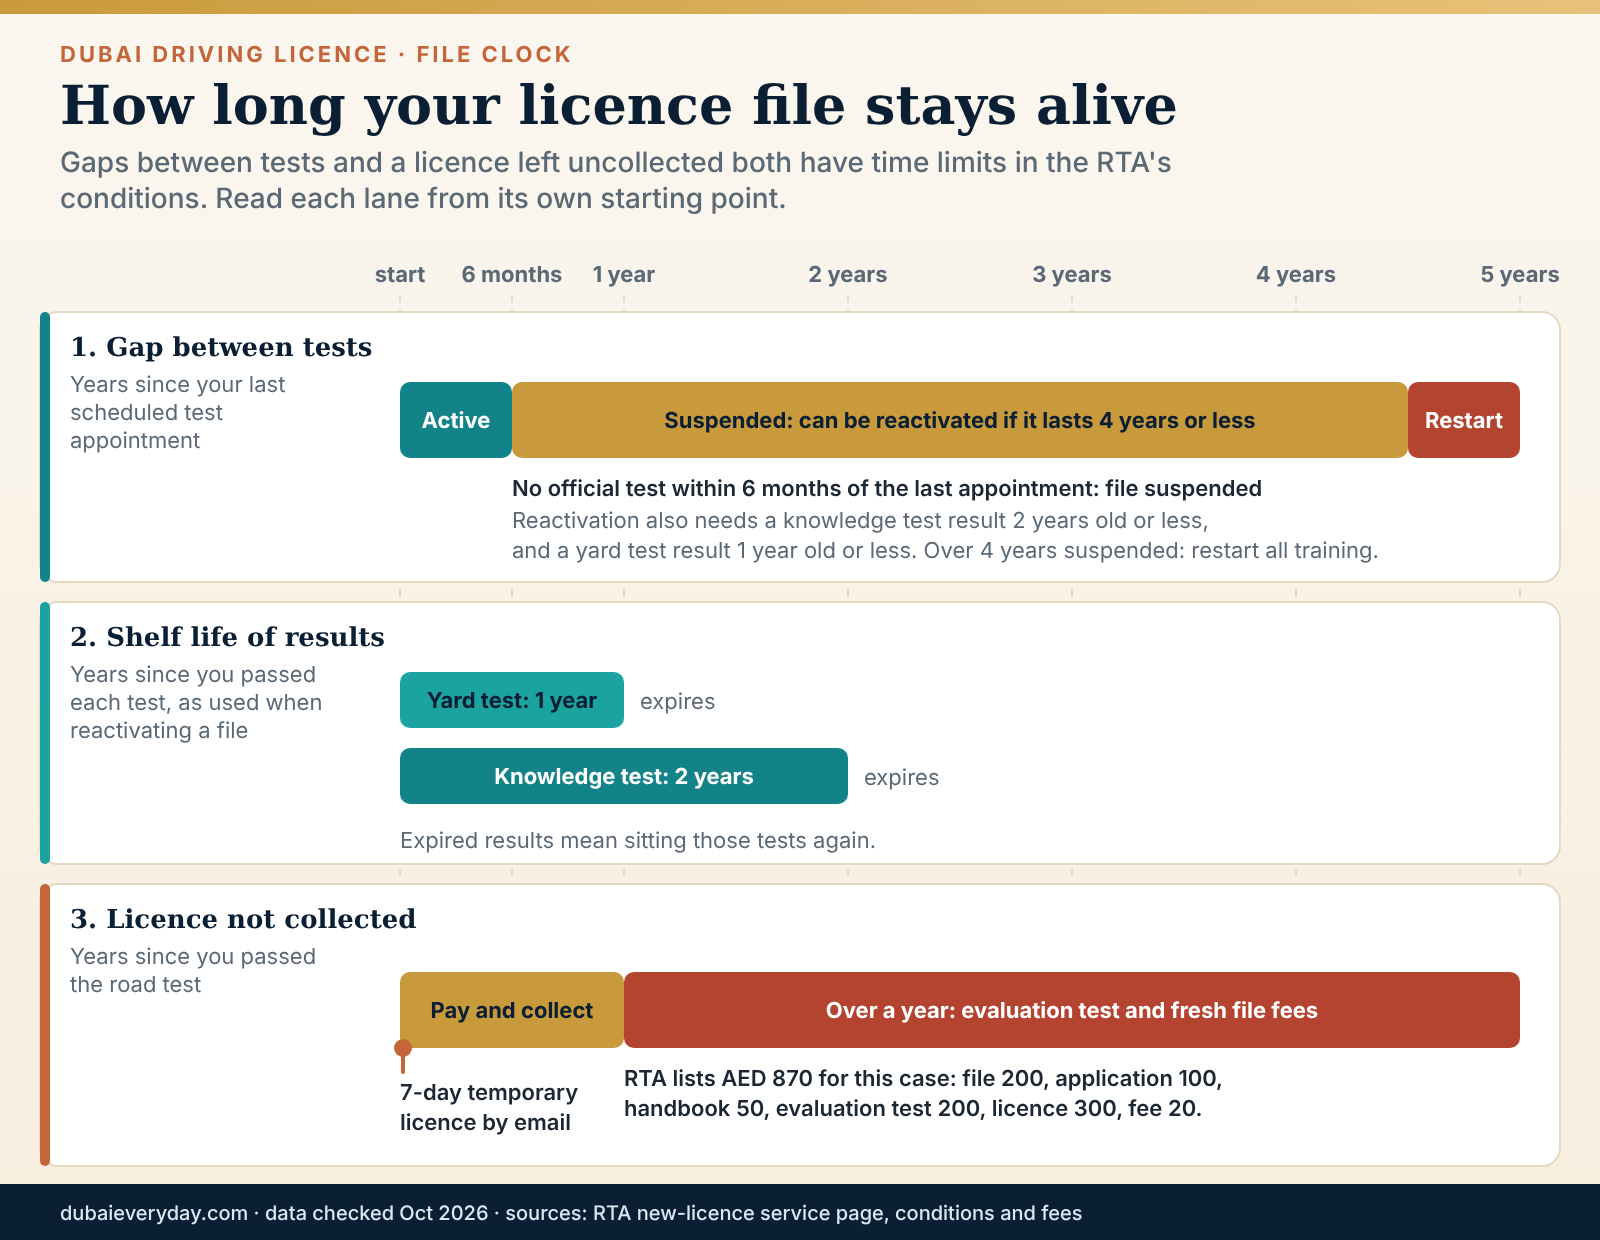The width and height of the screenshot is (1600, 1240).
Task: Click the "5 years" axis label
Action: click(x=1520, y=274)
